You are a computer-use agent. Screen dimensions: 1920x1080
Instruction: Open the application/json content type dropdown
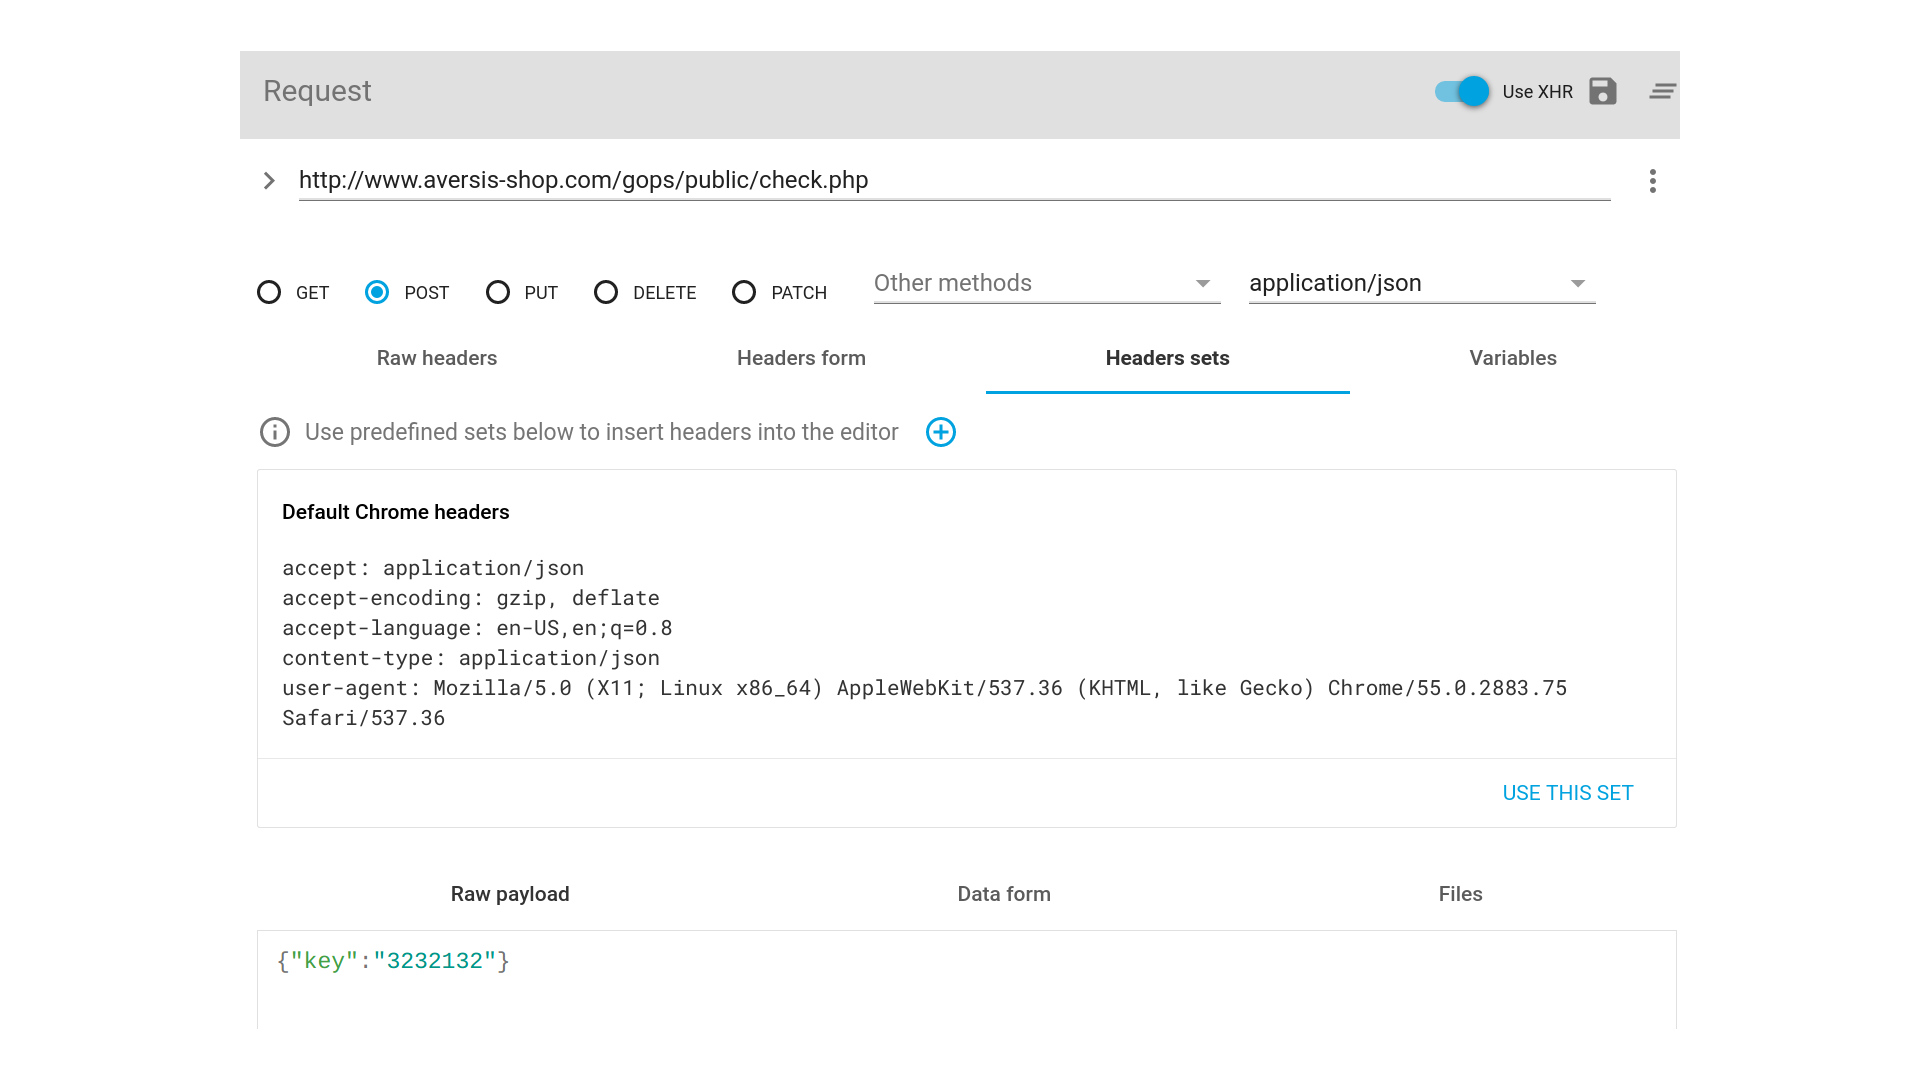pyautogui.click(x=1422, y=284)
